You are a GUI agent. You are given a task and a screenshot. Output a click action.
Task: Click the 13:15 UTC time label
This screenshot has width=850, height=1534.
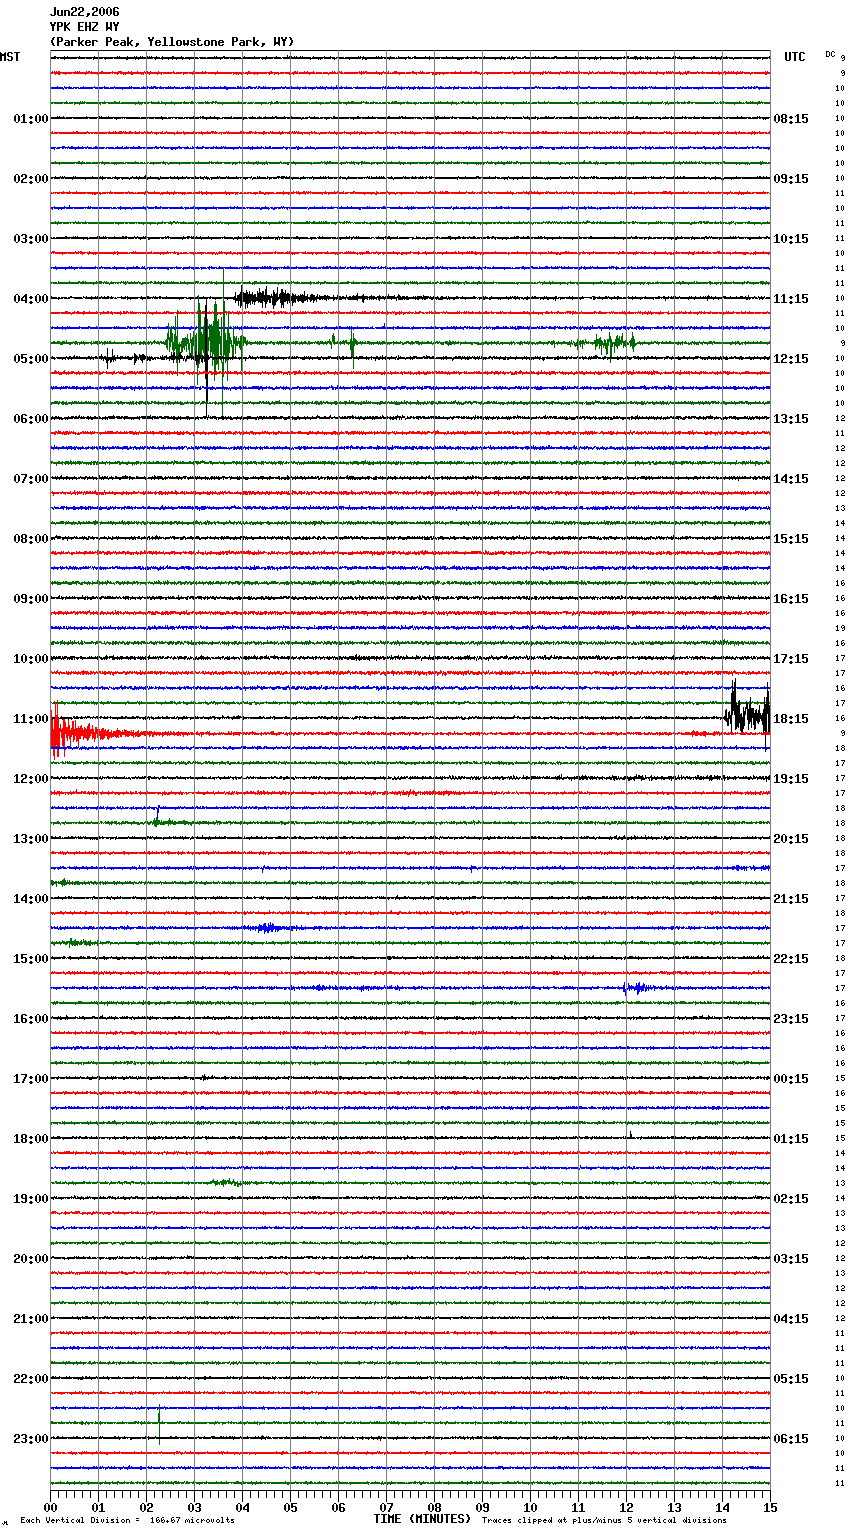791,419
